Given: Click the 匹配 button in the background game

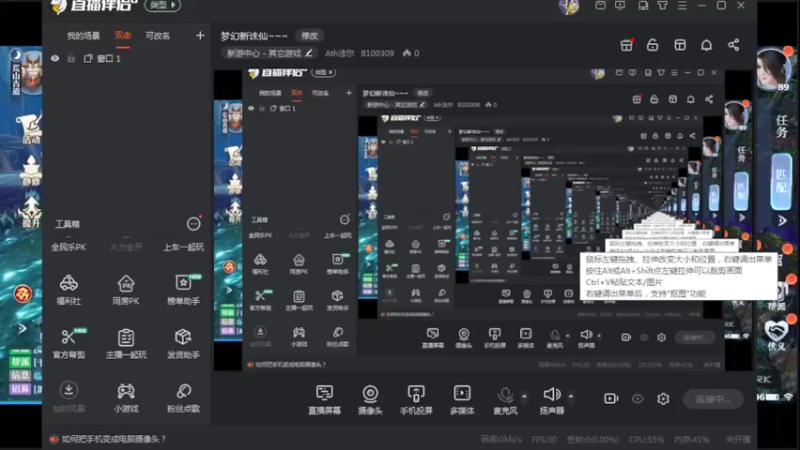Looking at the screenshot, I should (781, 181).
